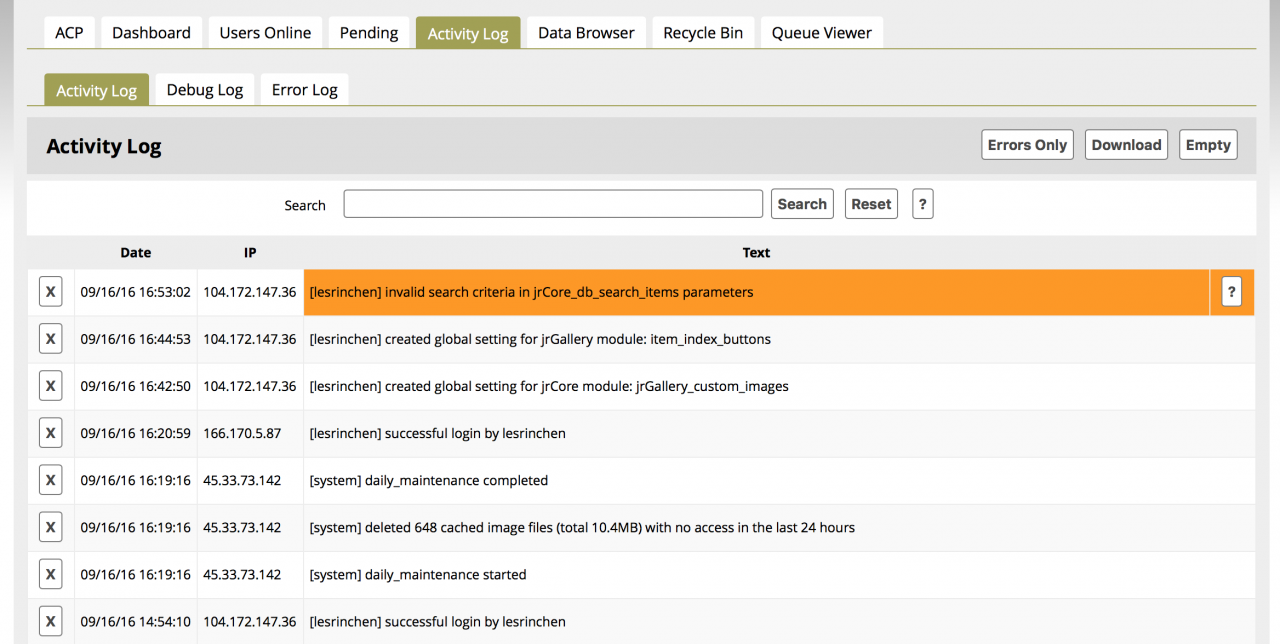Screen dimensions: 1280x644
Task: Open the Users Online tab
Action: [x=265, y=33]
